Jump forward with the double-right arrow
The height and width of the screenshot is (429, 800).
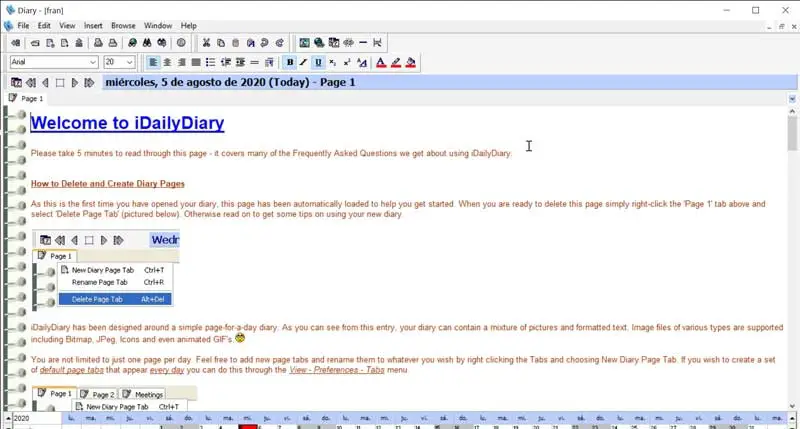89,83
